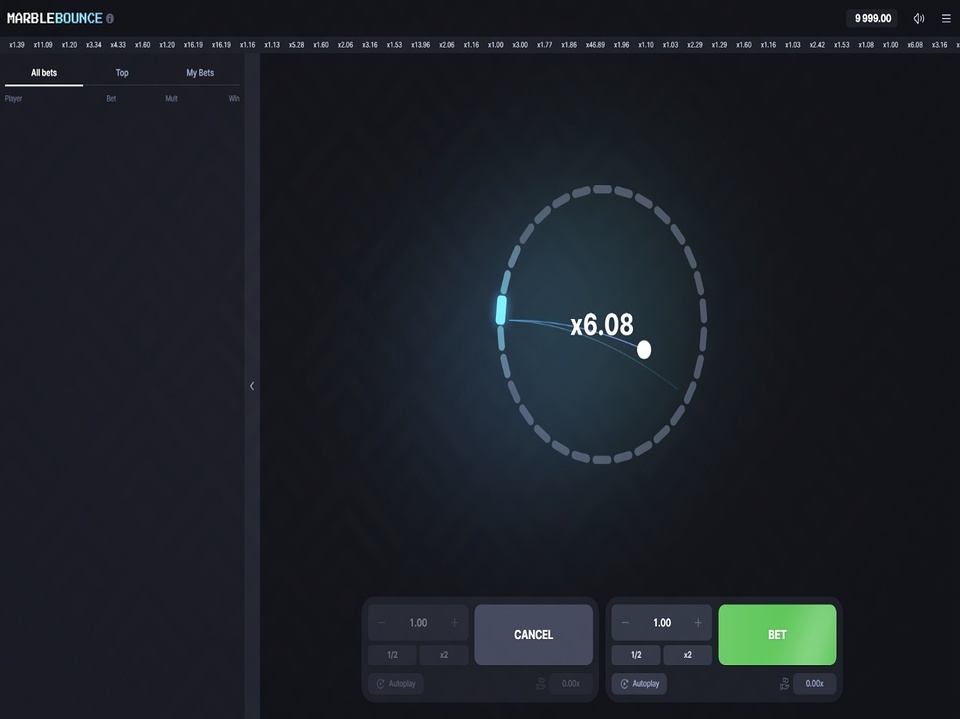This screenshot has width=960, height=719.
Task: Halve the right bet with 1/2
Action: pos(636,655)
